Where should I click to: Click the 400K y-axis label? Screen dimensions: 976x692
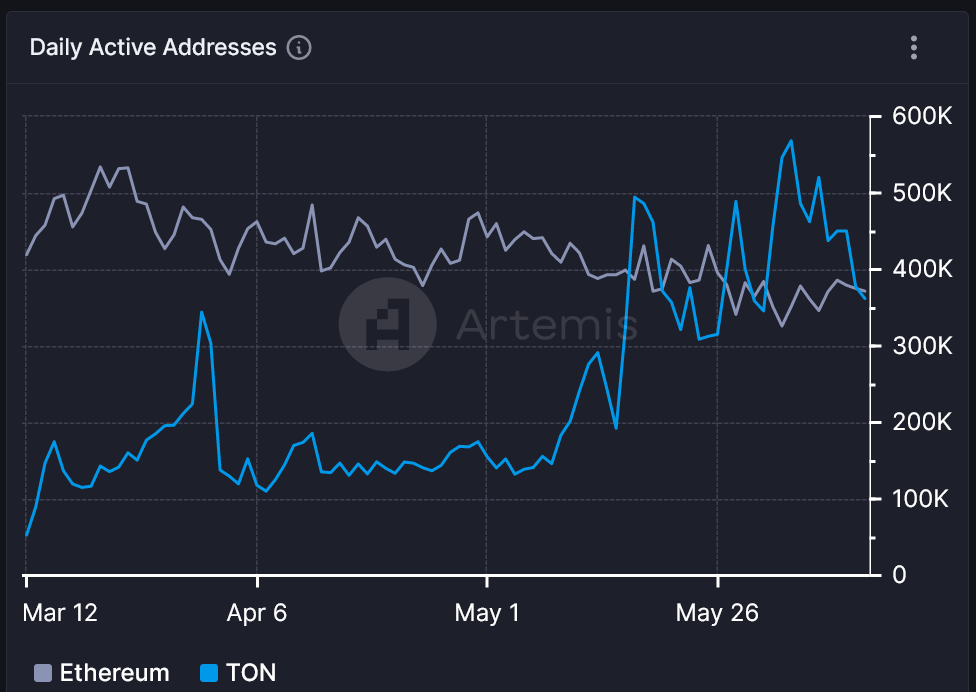(x=922, y=269)
